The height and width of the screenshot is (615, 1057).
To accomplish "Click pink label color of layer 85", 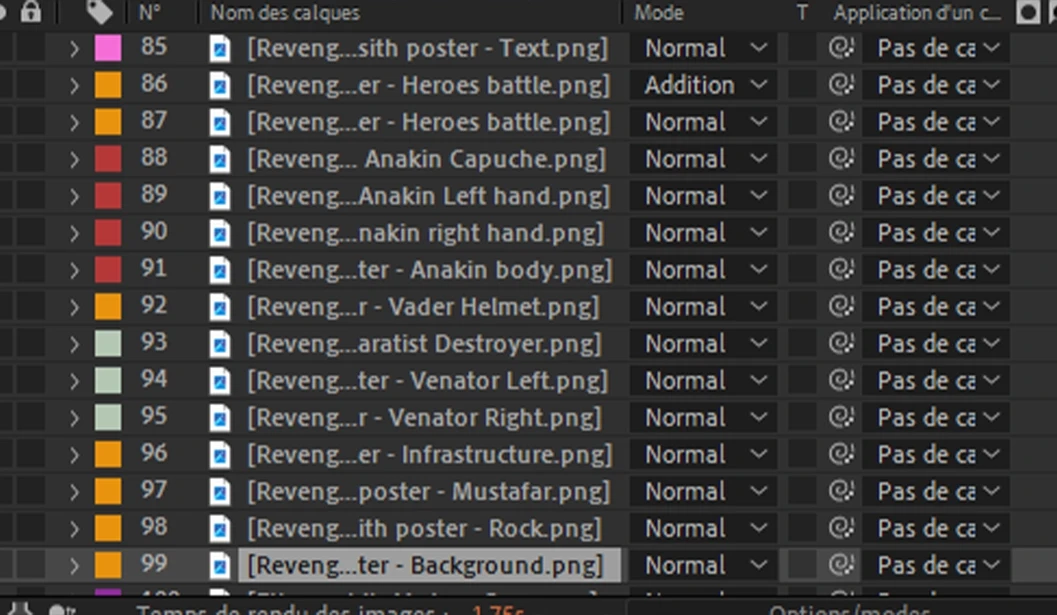I will (108, 48).
